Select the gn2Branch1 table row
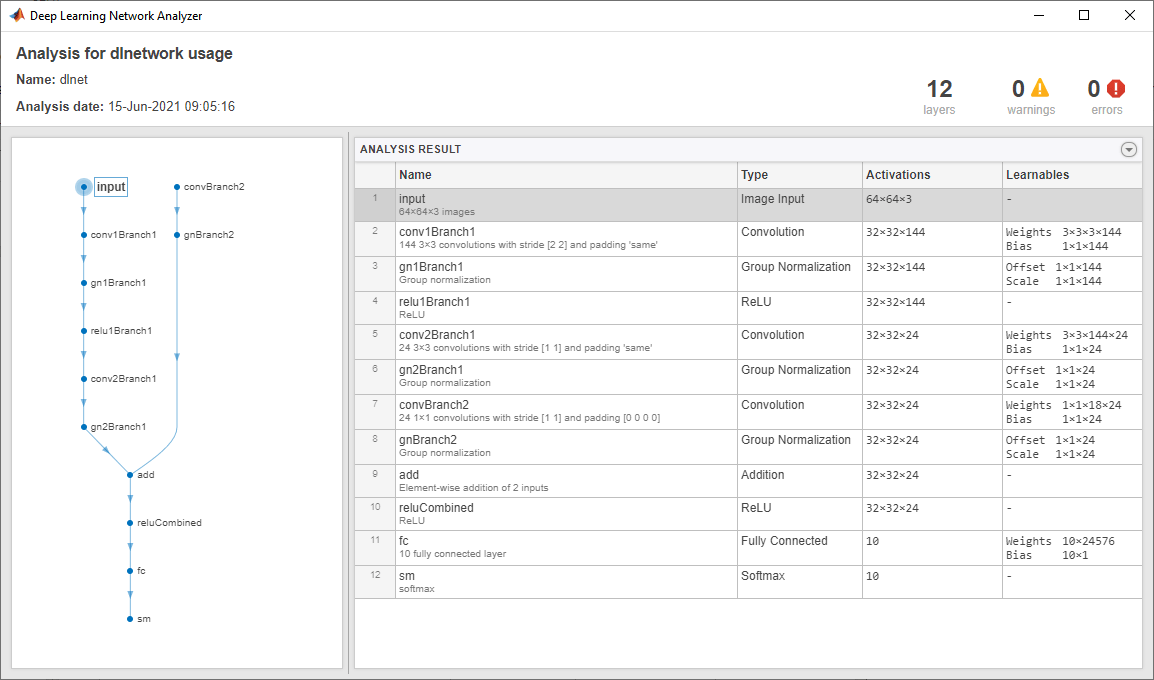Image resolution: width=1154 pixels, height=680 pixels. [565, 376]
